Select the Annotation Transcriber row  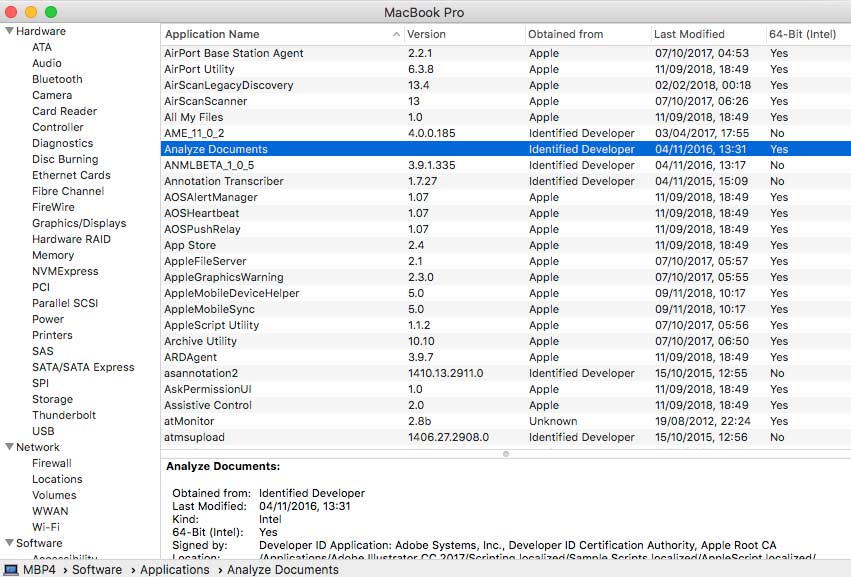coord(506,181)
